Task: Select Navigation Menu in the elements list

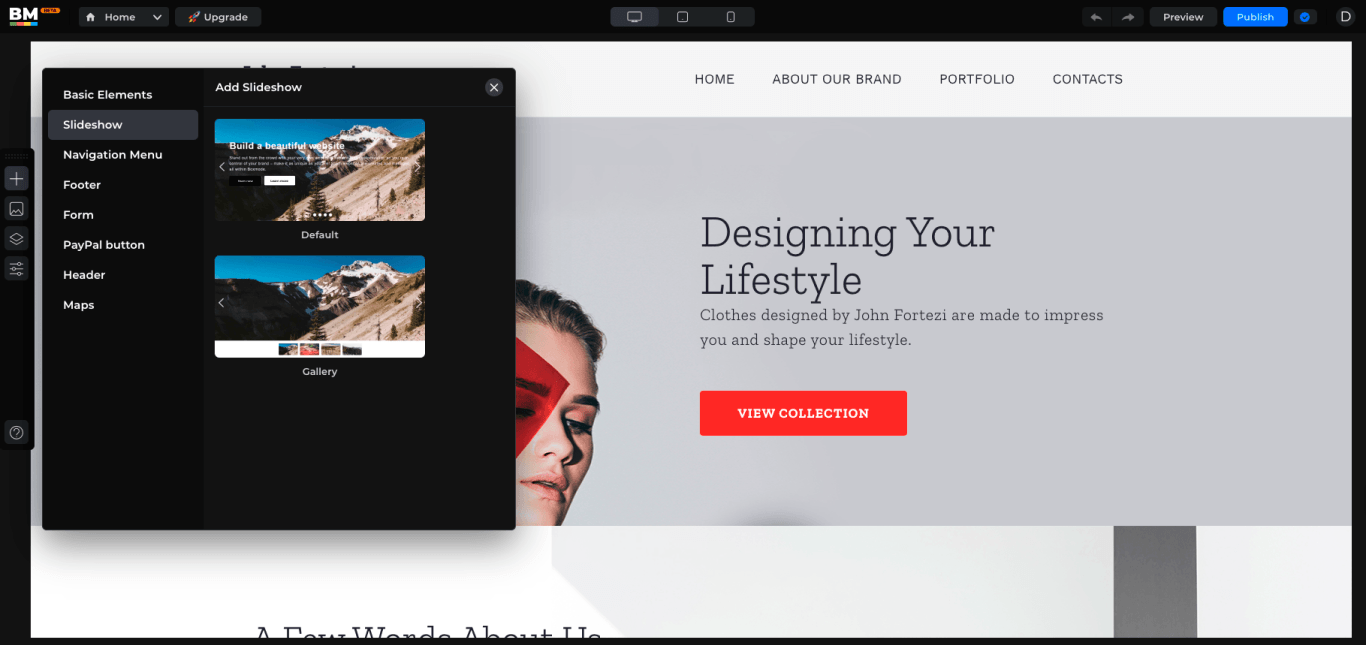Action: click(112, 154)
